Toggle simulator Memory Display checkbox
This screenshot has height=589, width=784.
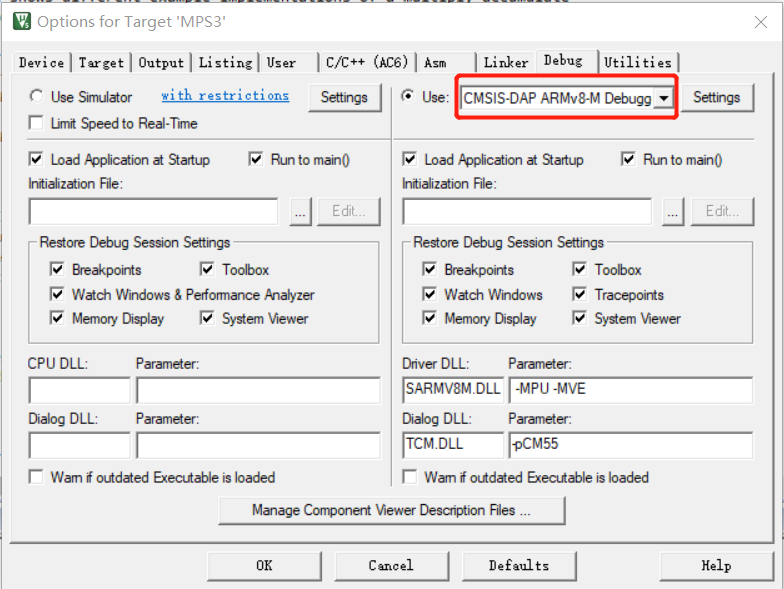(x=57, y=318)
